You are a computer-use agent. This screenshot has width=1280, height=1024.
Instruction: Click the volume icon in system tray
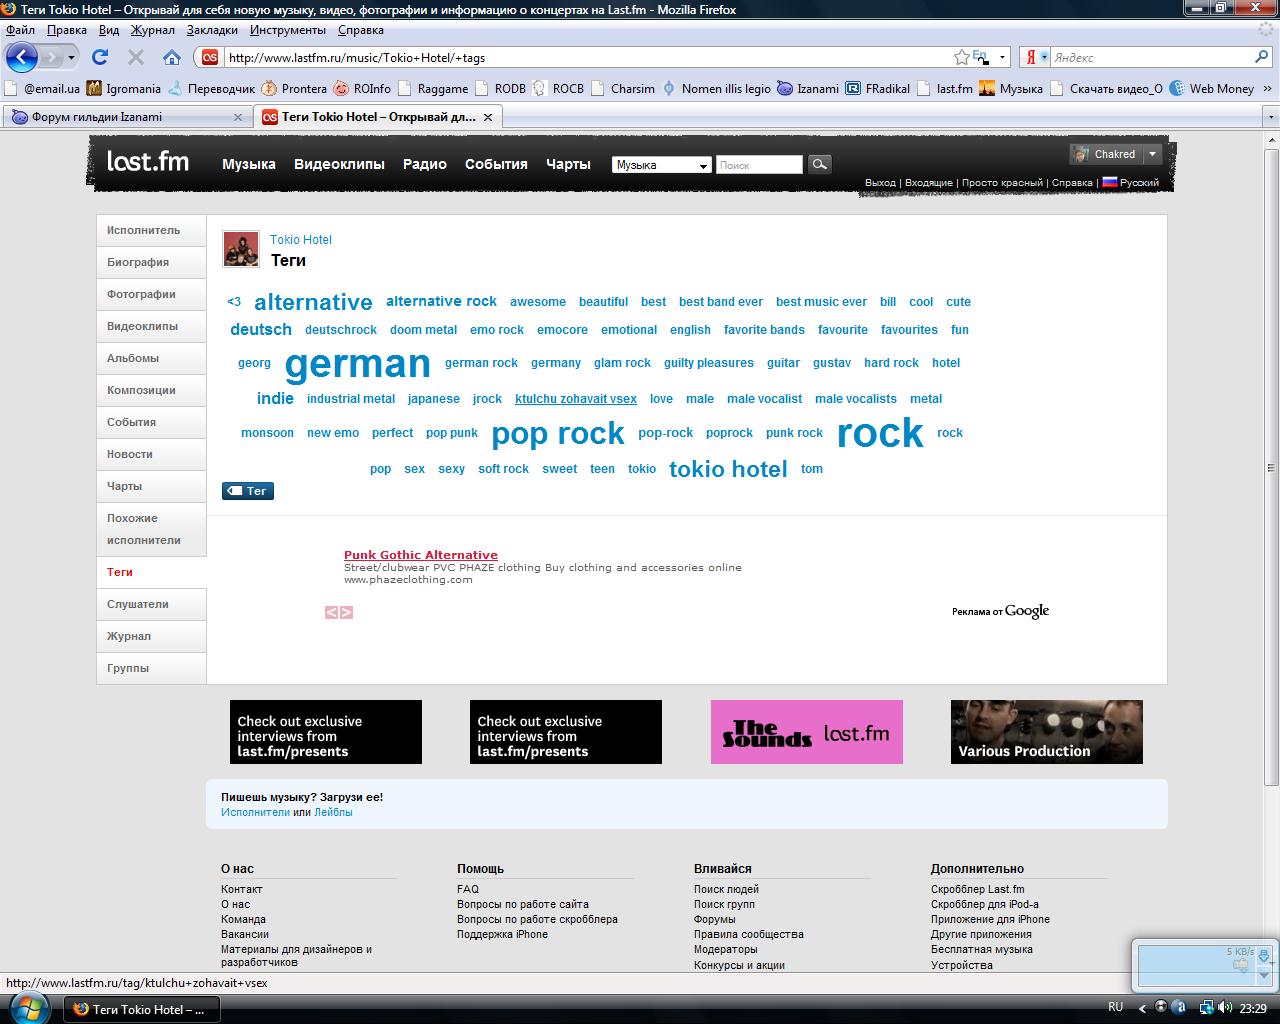pos(1224,1007)
